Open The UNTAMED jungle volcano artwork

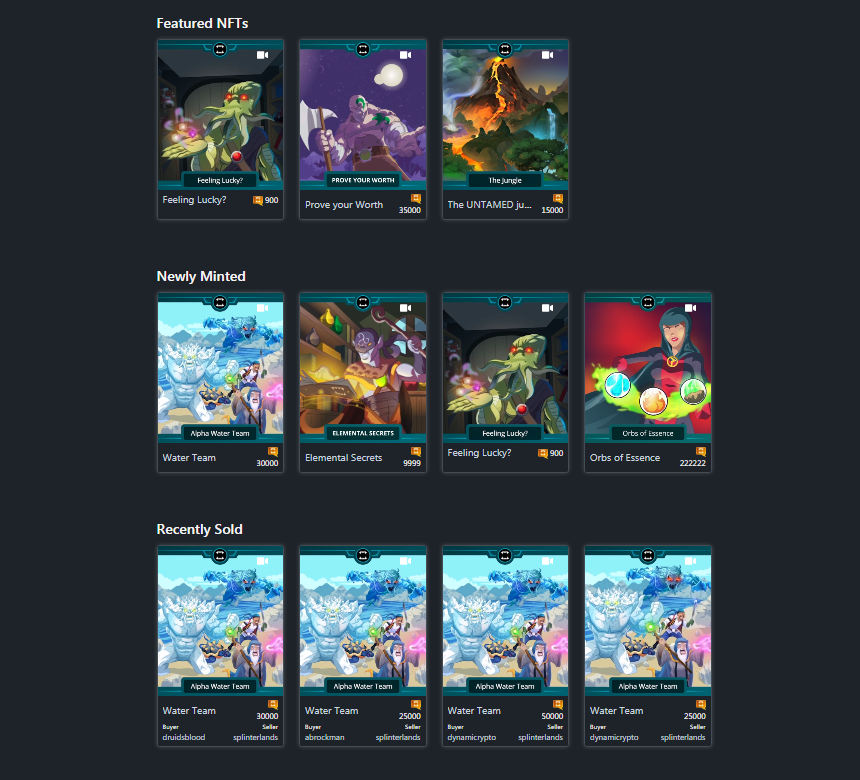click(505, 115)
